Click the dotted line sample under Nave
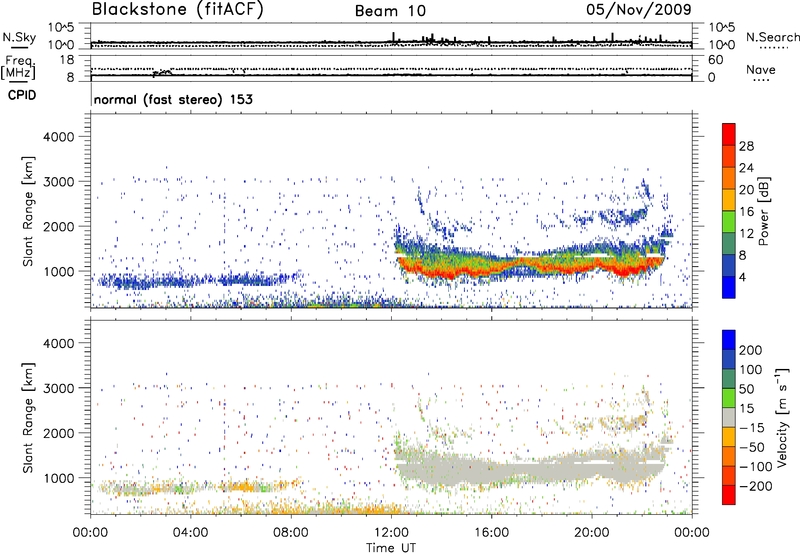This screenshot has height=554, width=800. (x=761, y=80)
